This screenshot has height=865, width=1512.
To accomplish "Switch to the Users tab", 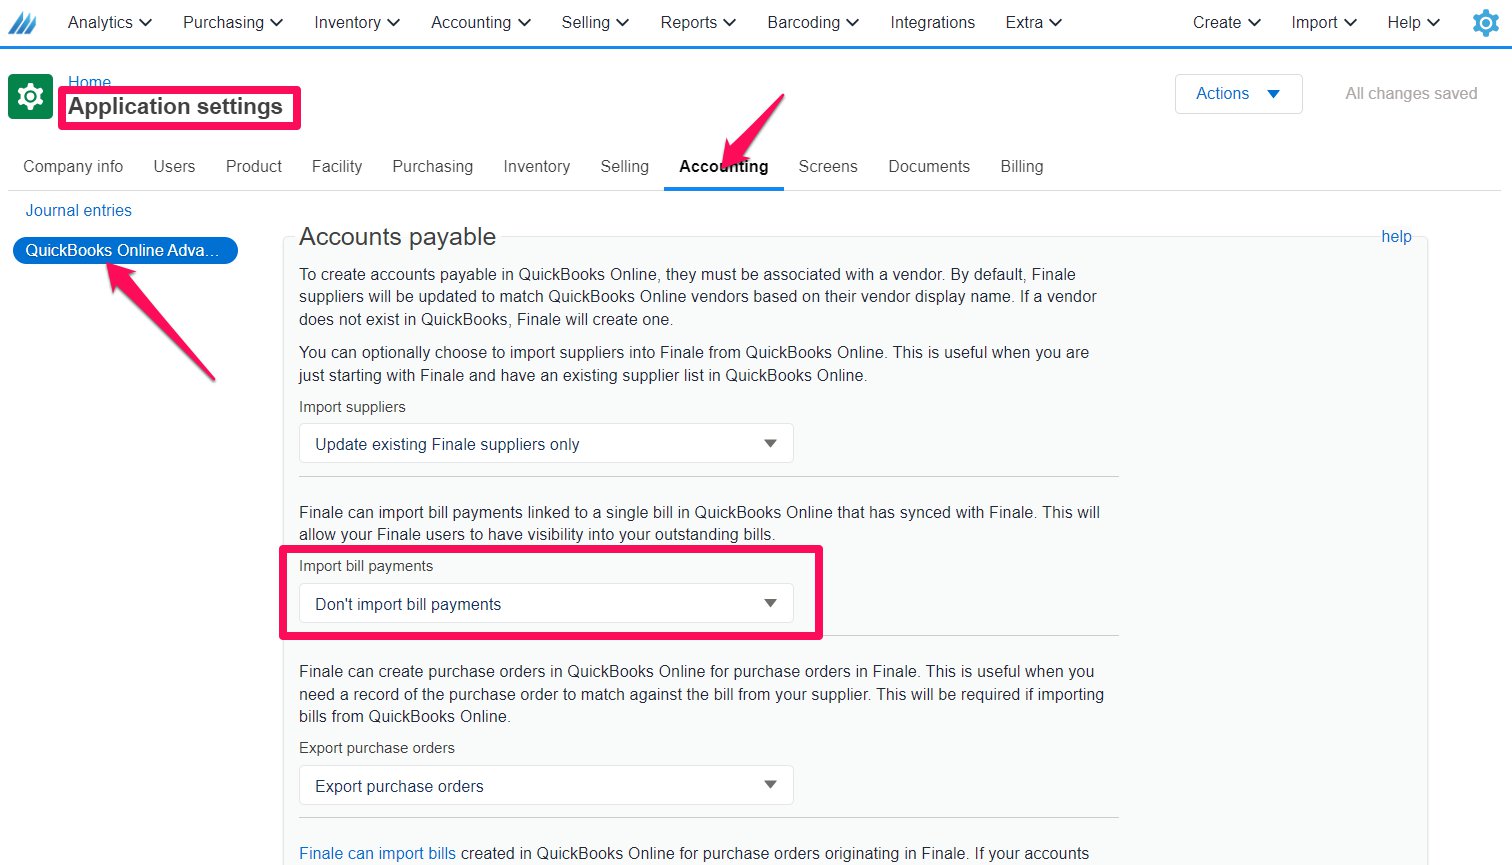I will (174, 166).
